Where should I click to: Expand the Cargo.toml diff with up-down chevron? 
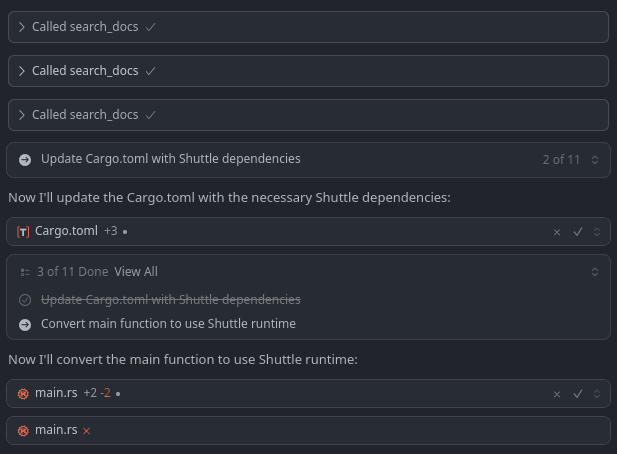point(596,232)
